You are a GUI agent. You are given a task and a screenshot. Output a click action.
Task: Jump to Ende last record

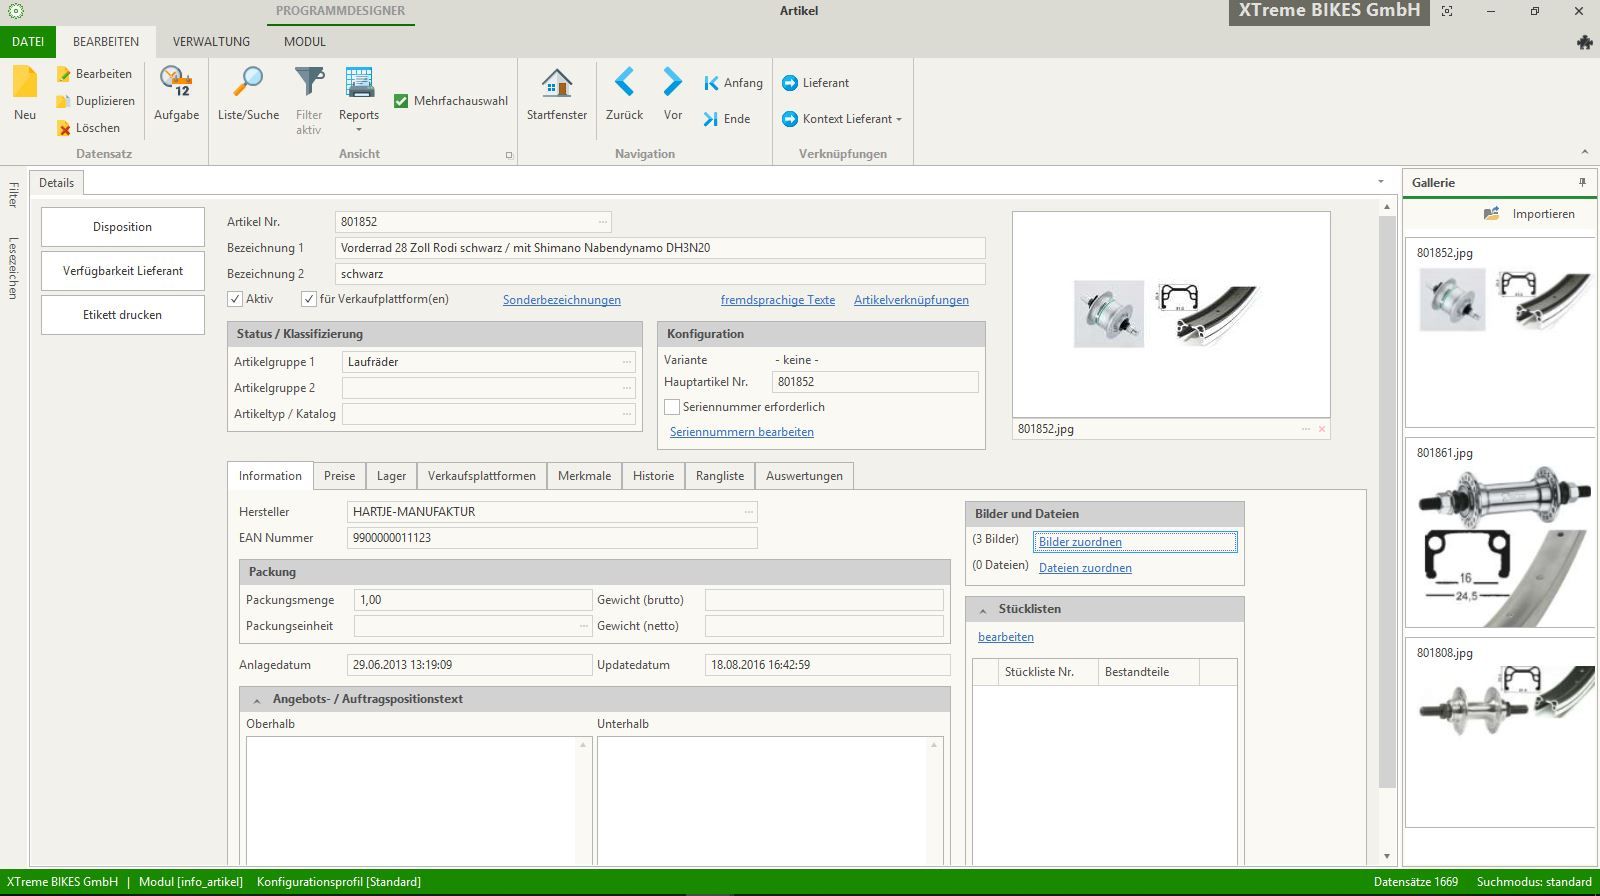[x=727, y=119]
